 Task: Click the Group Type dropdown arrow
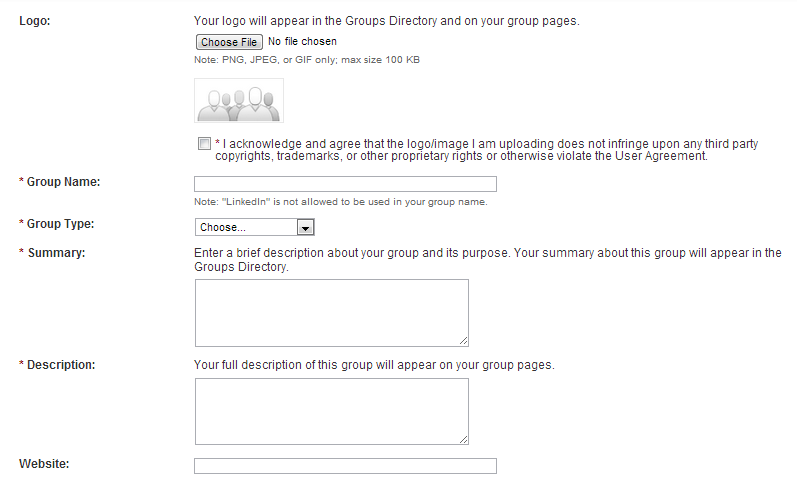coord(305,227)
